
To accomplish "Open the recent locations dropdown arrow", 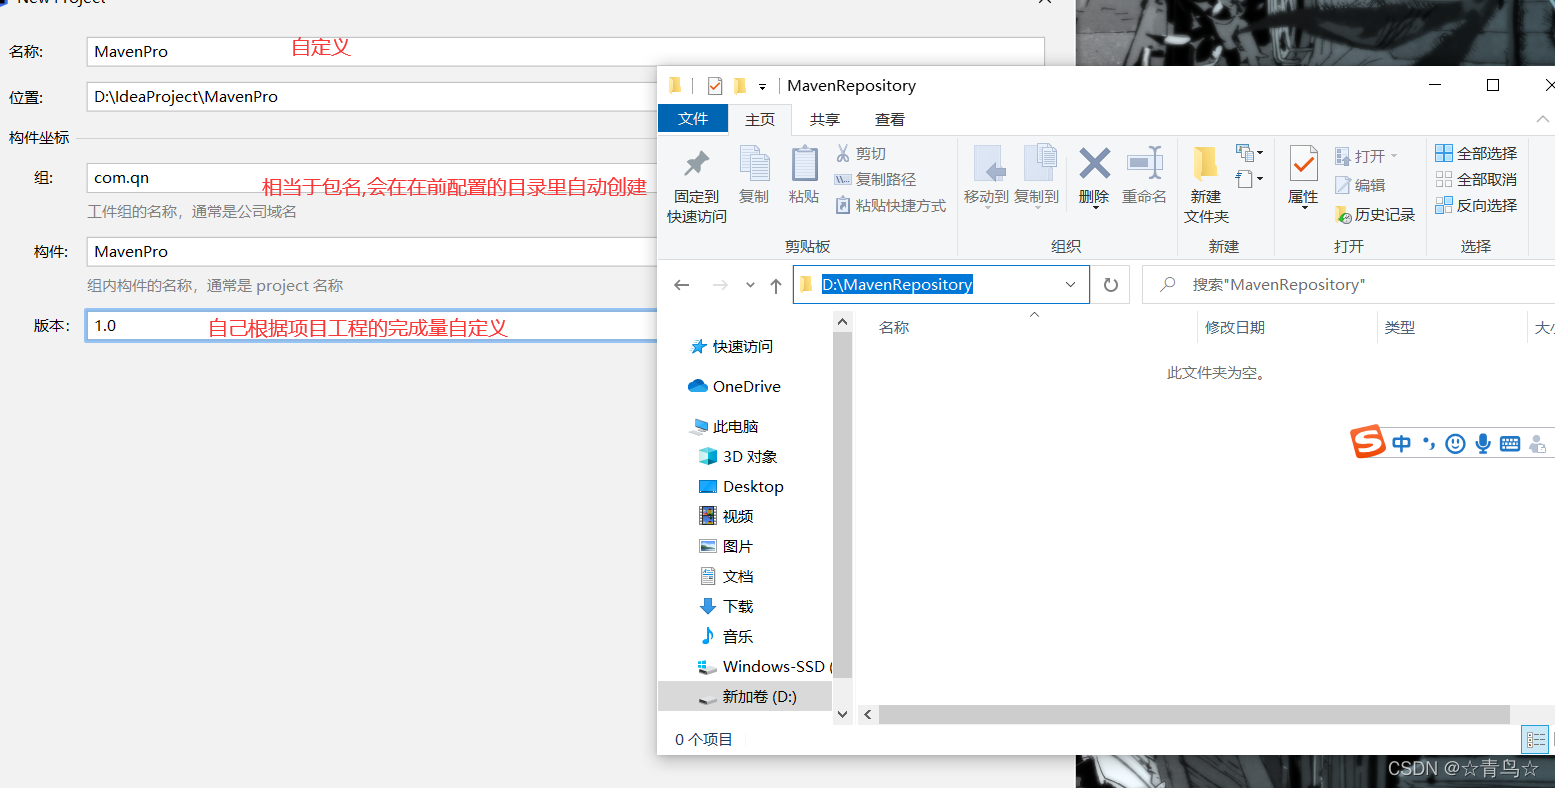I will [x=750, y=285].
